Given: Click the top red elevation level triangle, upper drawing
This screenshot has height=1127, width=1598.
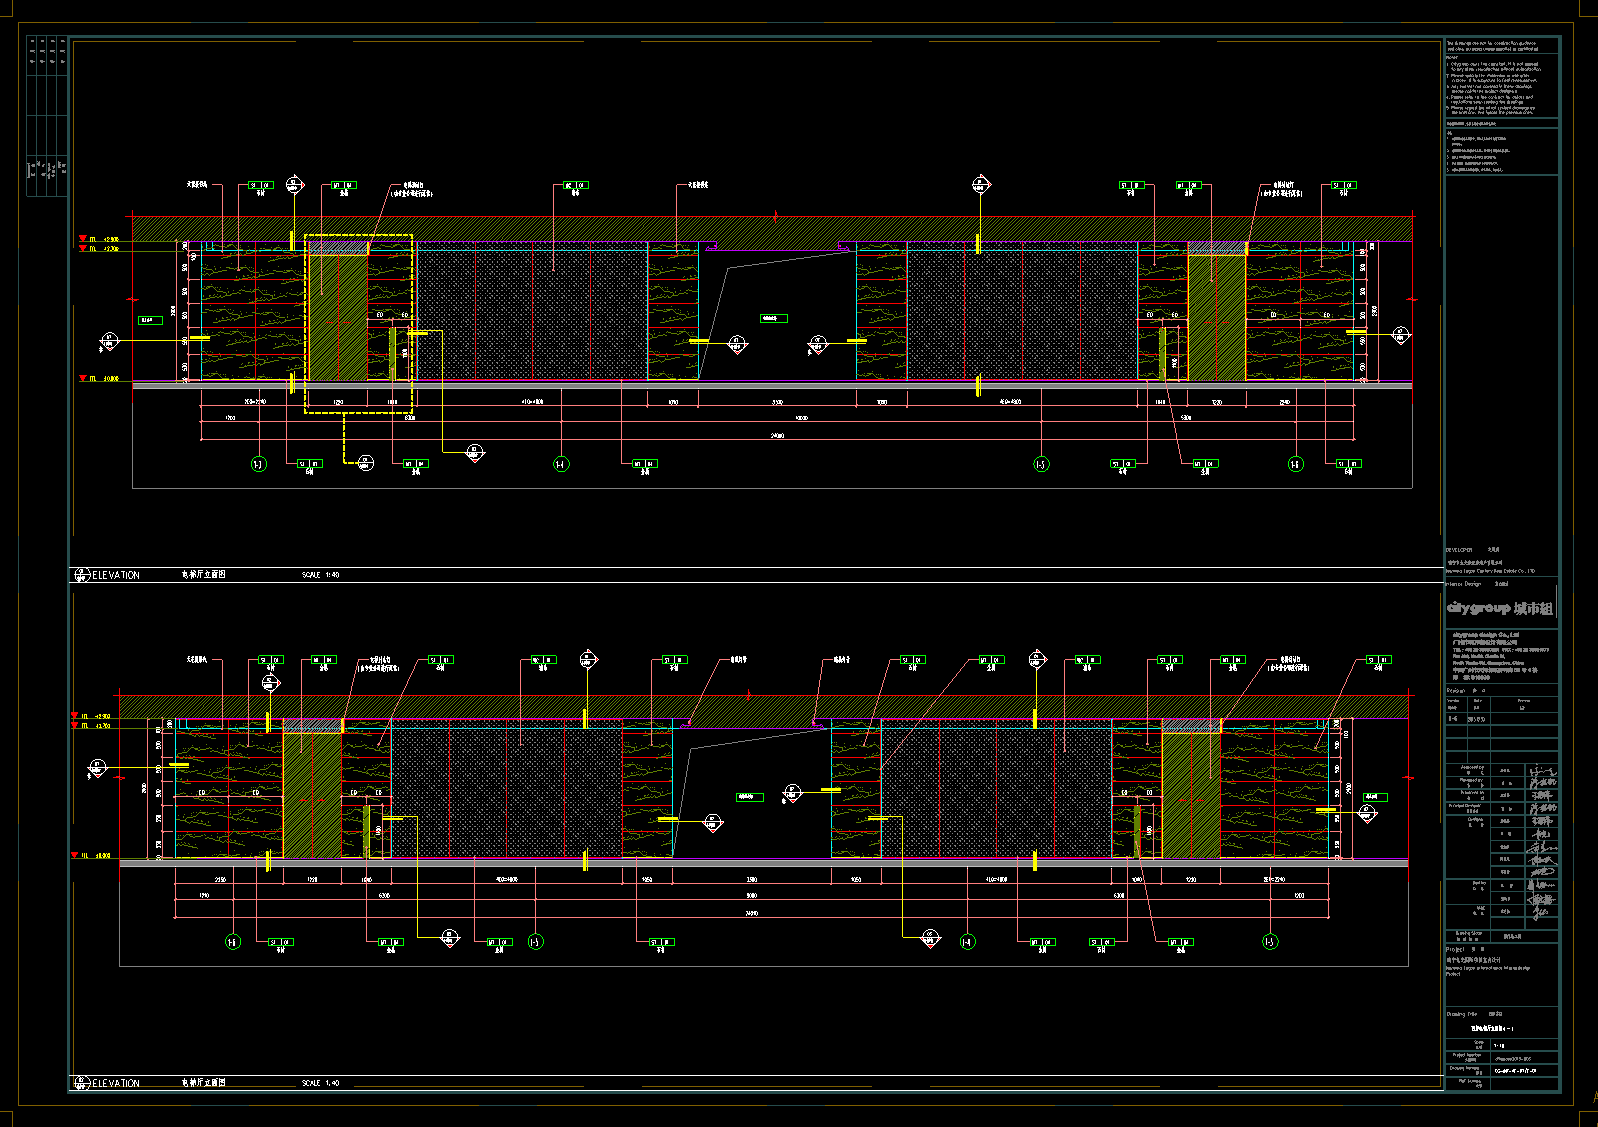Looking at the screenshot, I should tap(83, 239).
